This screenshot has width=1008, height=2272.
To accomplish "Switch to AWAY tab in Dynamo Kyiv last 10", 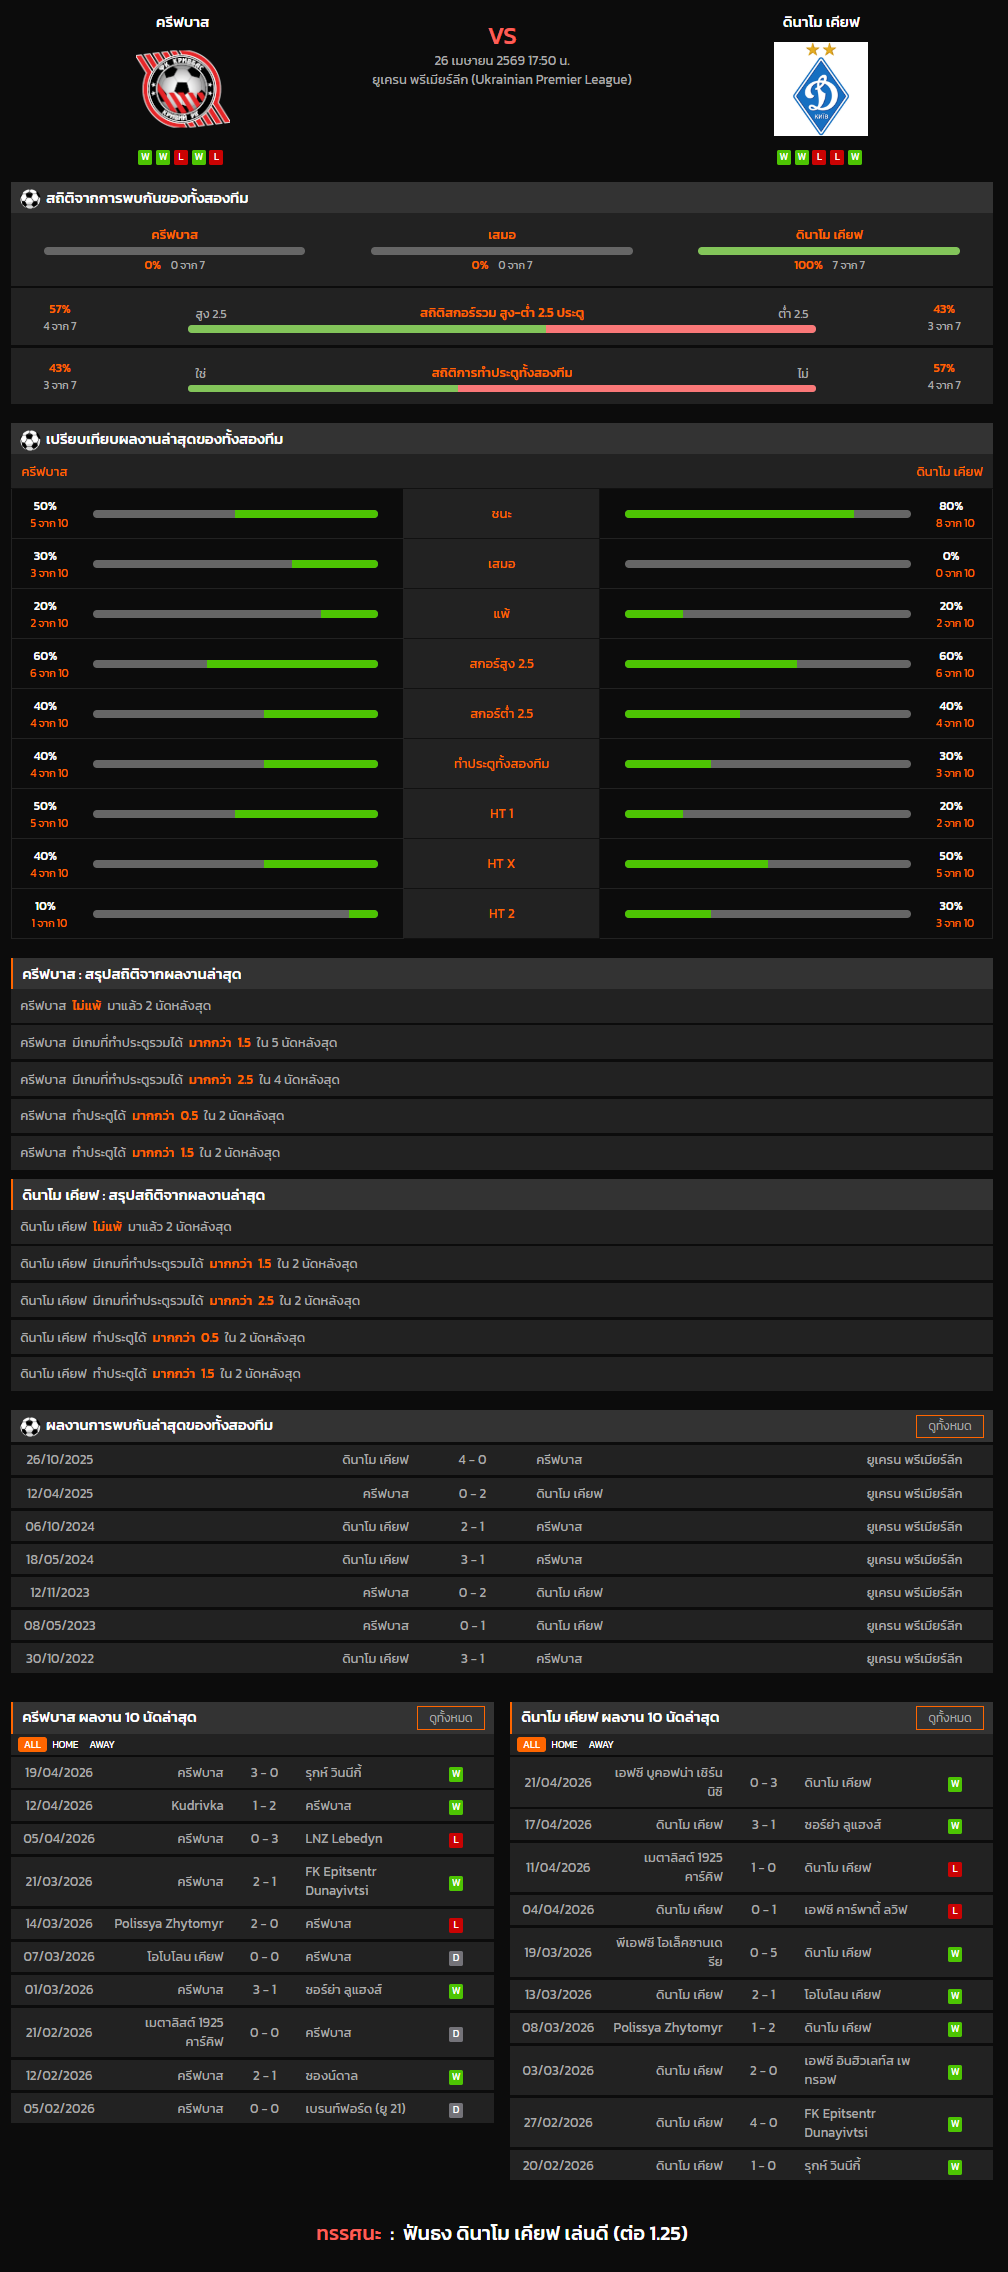I will click(x=601, y=1745).
